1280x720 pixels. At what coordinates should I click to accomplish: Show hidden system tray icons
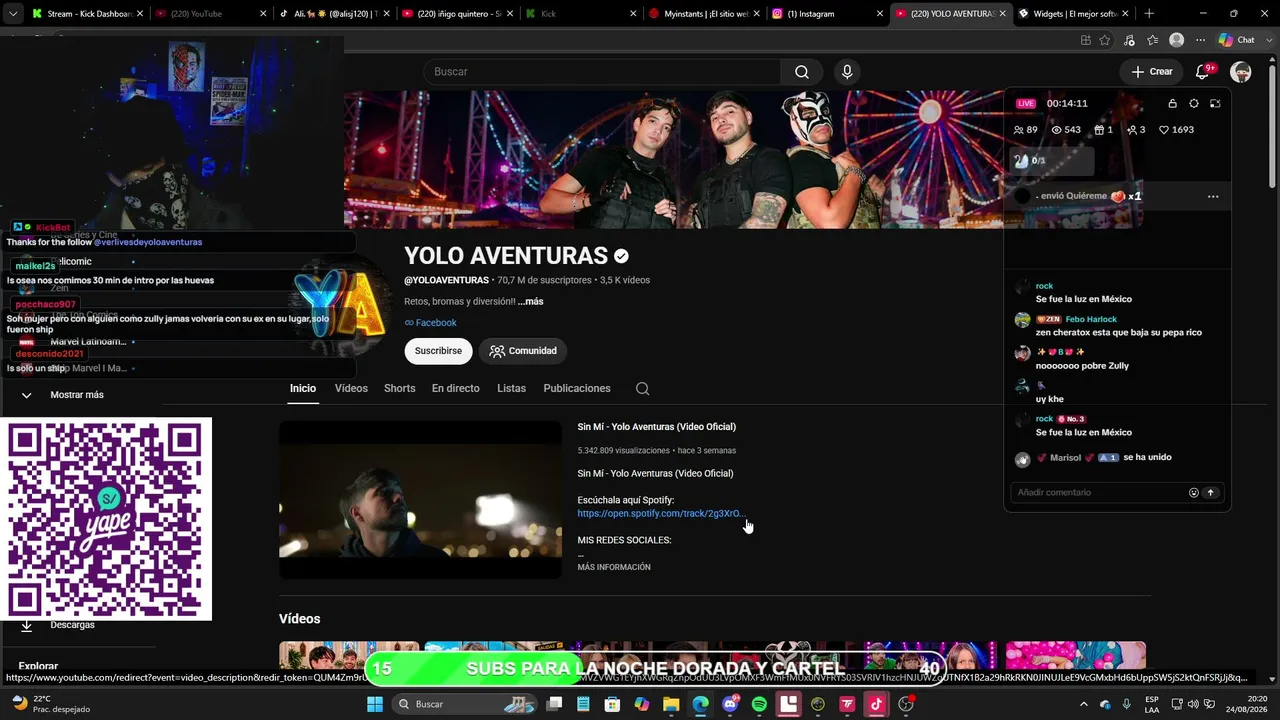pos(1083,704)
